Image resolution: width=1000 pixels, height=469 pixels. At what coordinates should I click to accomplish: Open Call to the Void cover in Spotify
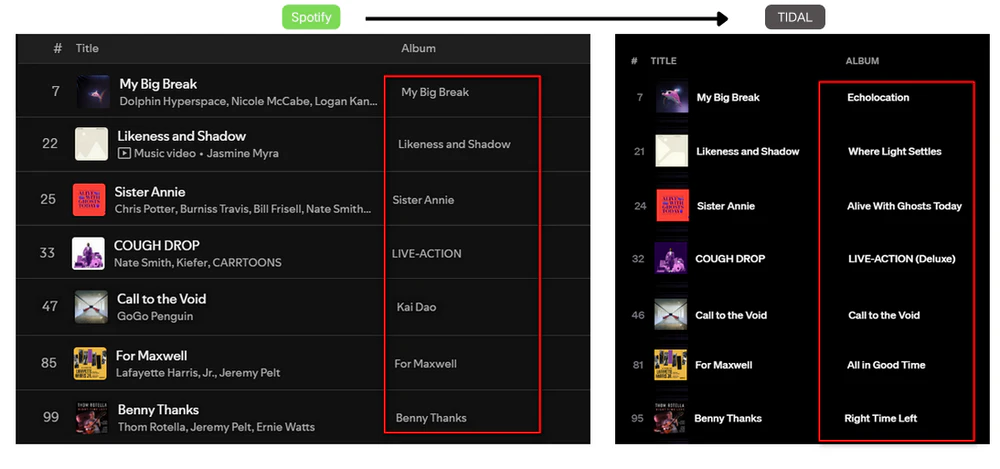coord(91,307)
